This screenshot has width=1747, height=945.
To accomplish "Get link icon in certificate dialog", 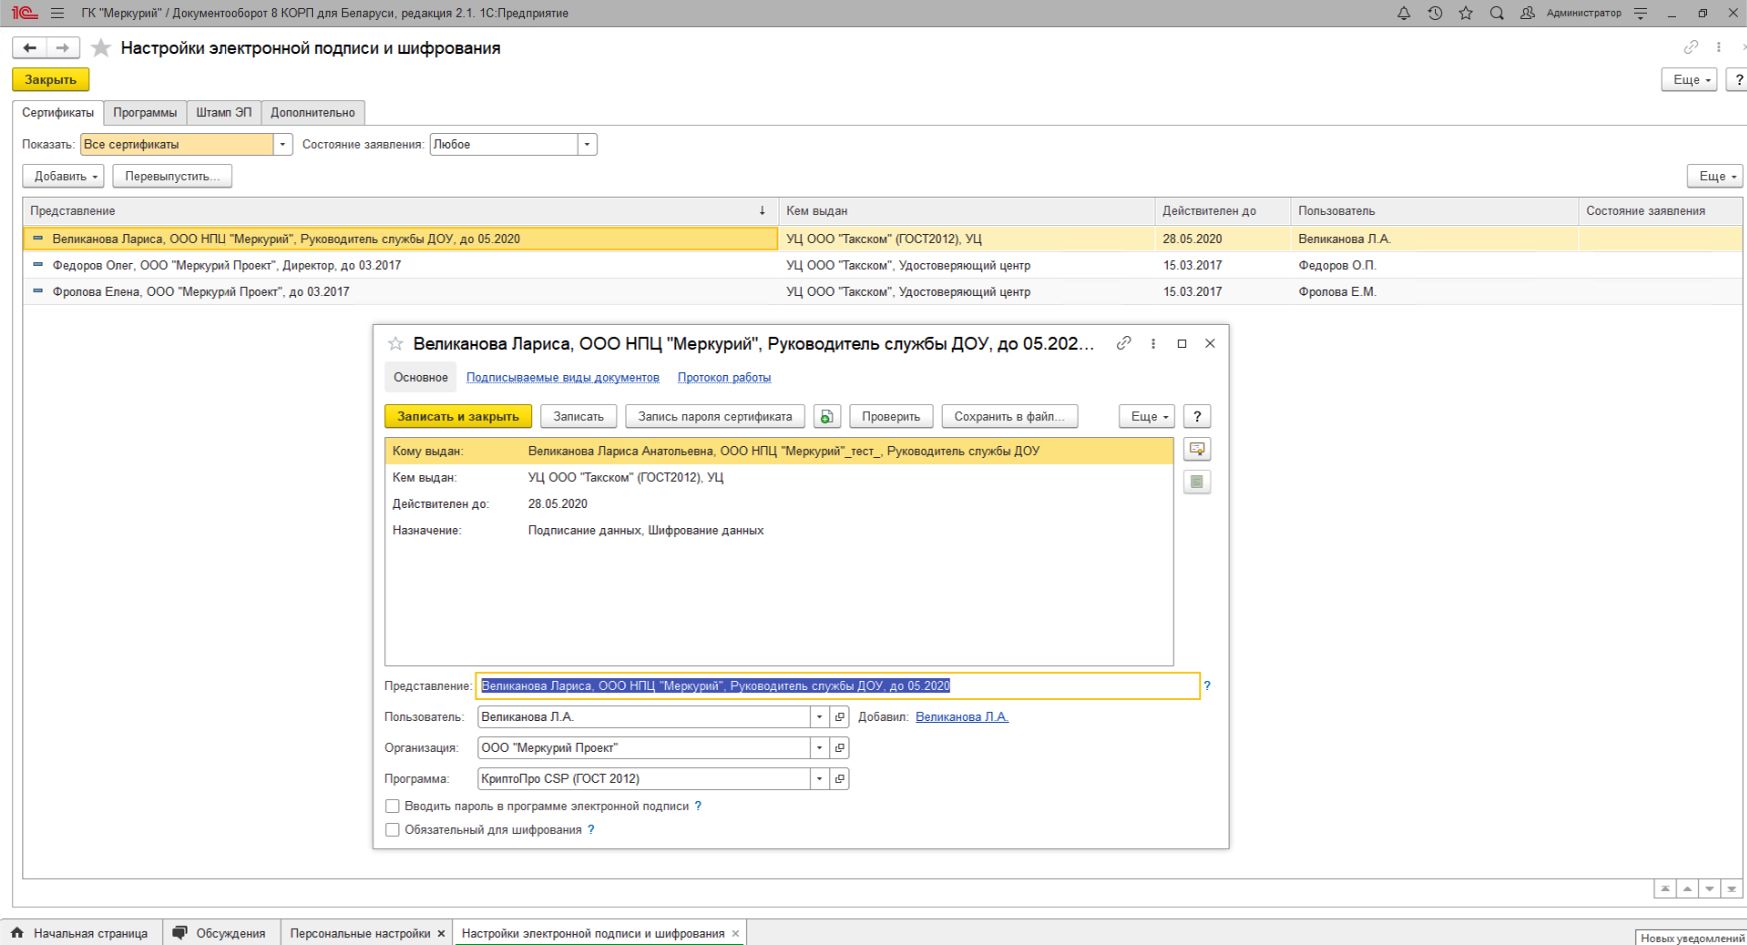I will 1124,343.
